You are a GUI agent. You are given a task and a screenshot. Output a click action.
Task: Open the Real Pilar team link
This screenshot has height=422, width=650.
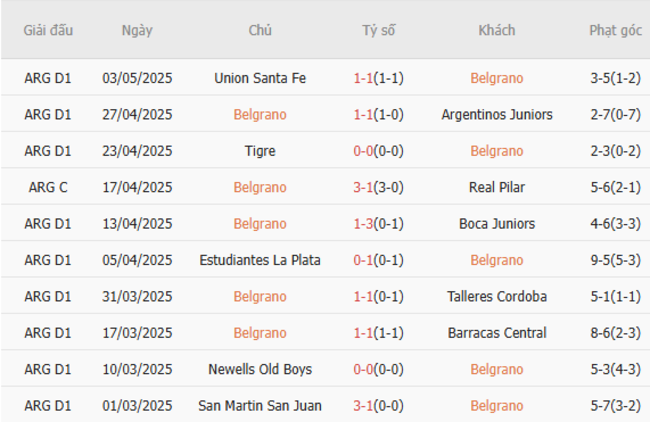[496, 188]
